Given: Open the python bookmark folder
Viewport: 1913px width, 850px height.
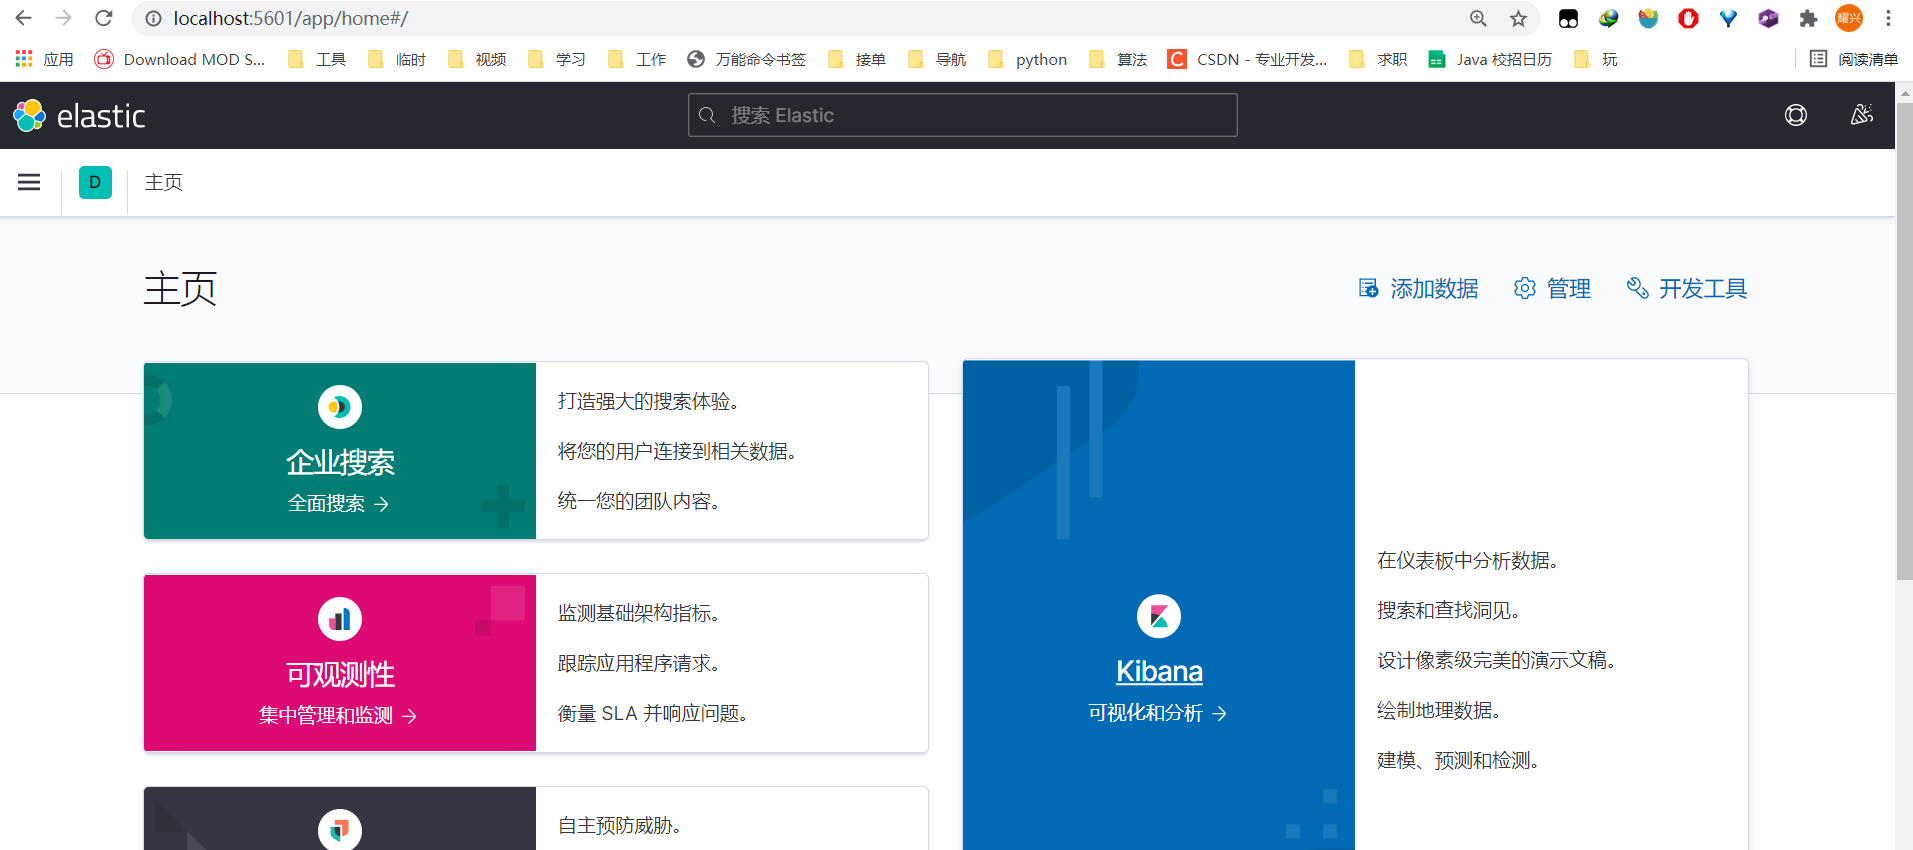Looking at the screenshot, I should 1027,59.
